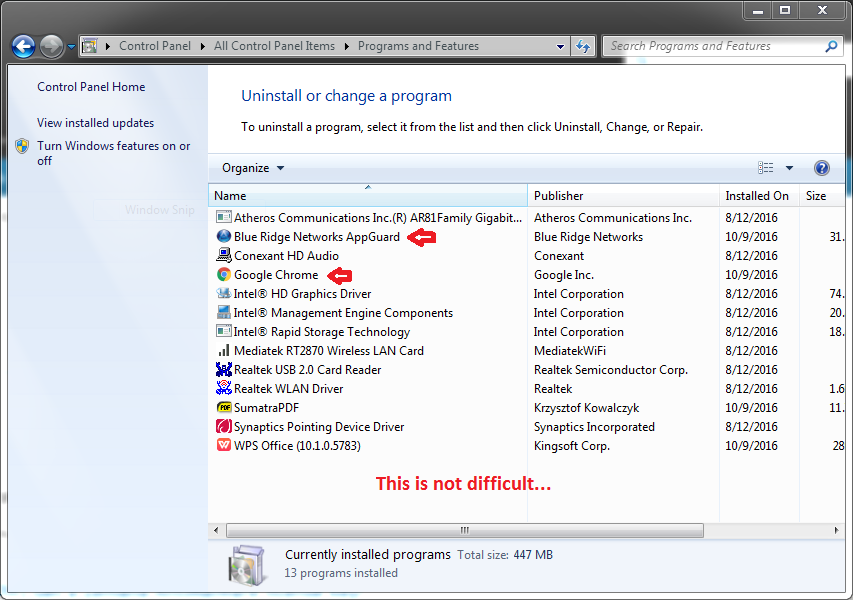The height and width of the screenshot is (600, 853).
Task: Click Intel Management Engine Components icon
Action: (224, 312)
